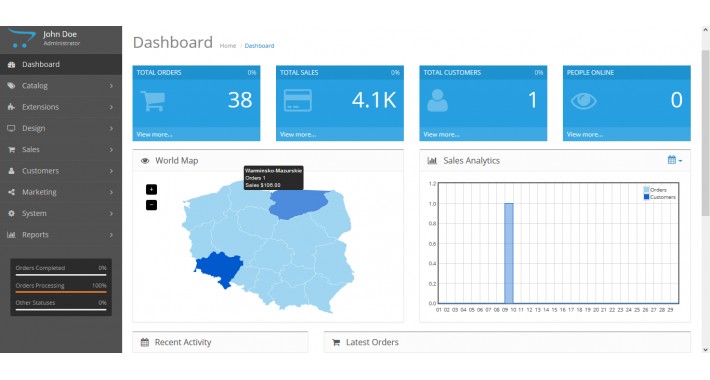Click the 38 total orders value

coord(240,100)
